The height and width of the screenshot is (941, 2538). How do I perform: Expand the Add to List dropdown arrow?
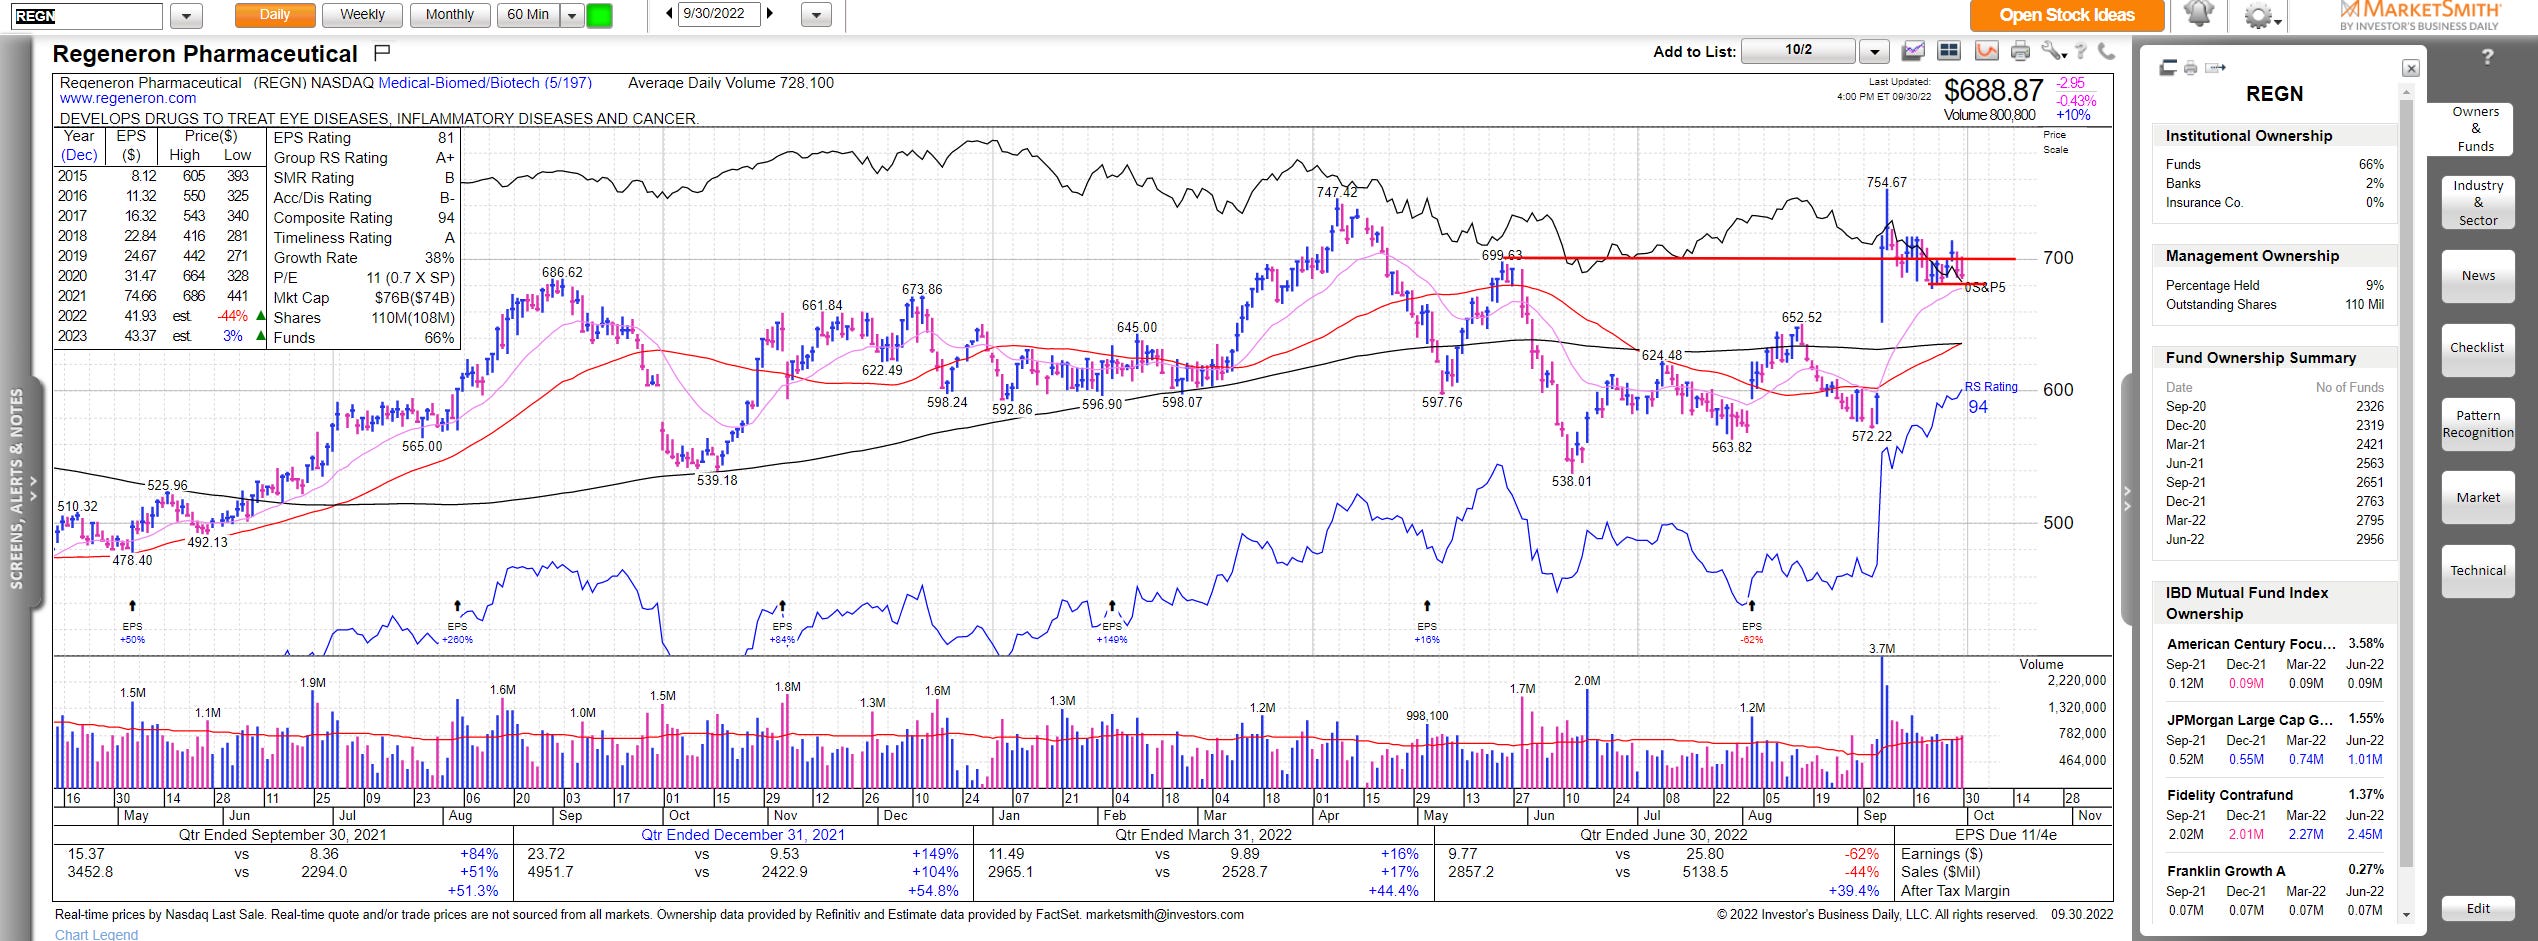pos(1874,51)
